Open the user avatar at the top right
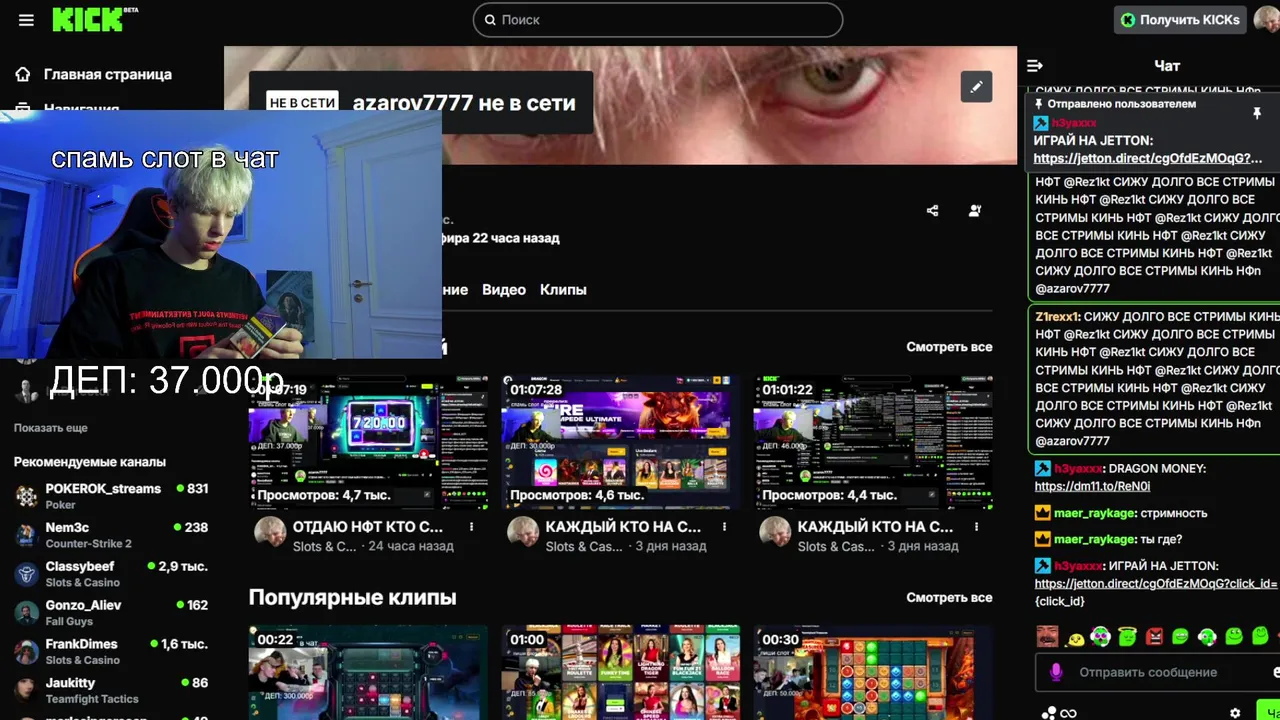The height and width of the screenshot is (720, 1280). tap(1267, 19)
